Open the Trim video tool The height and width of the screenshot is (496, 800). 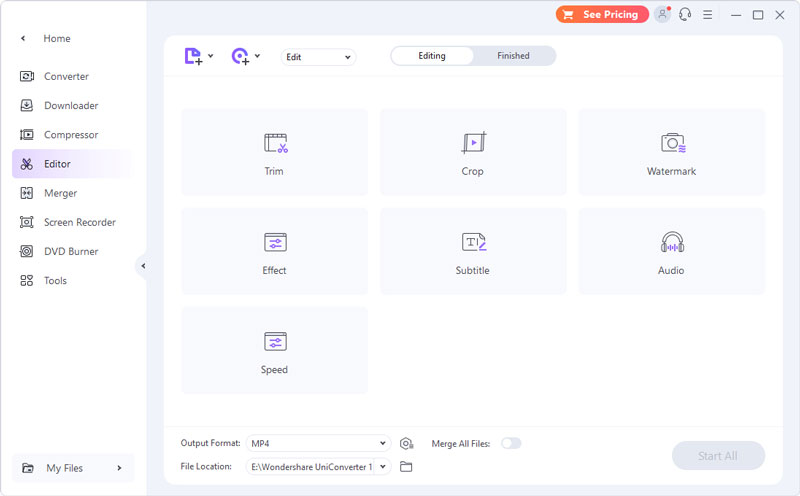(x=274, y=152)
